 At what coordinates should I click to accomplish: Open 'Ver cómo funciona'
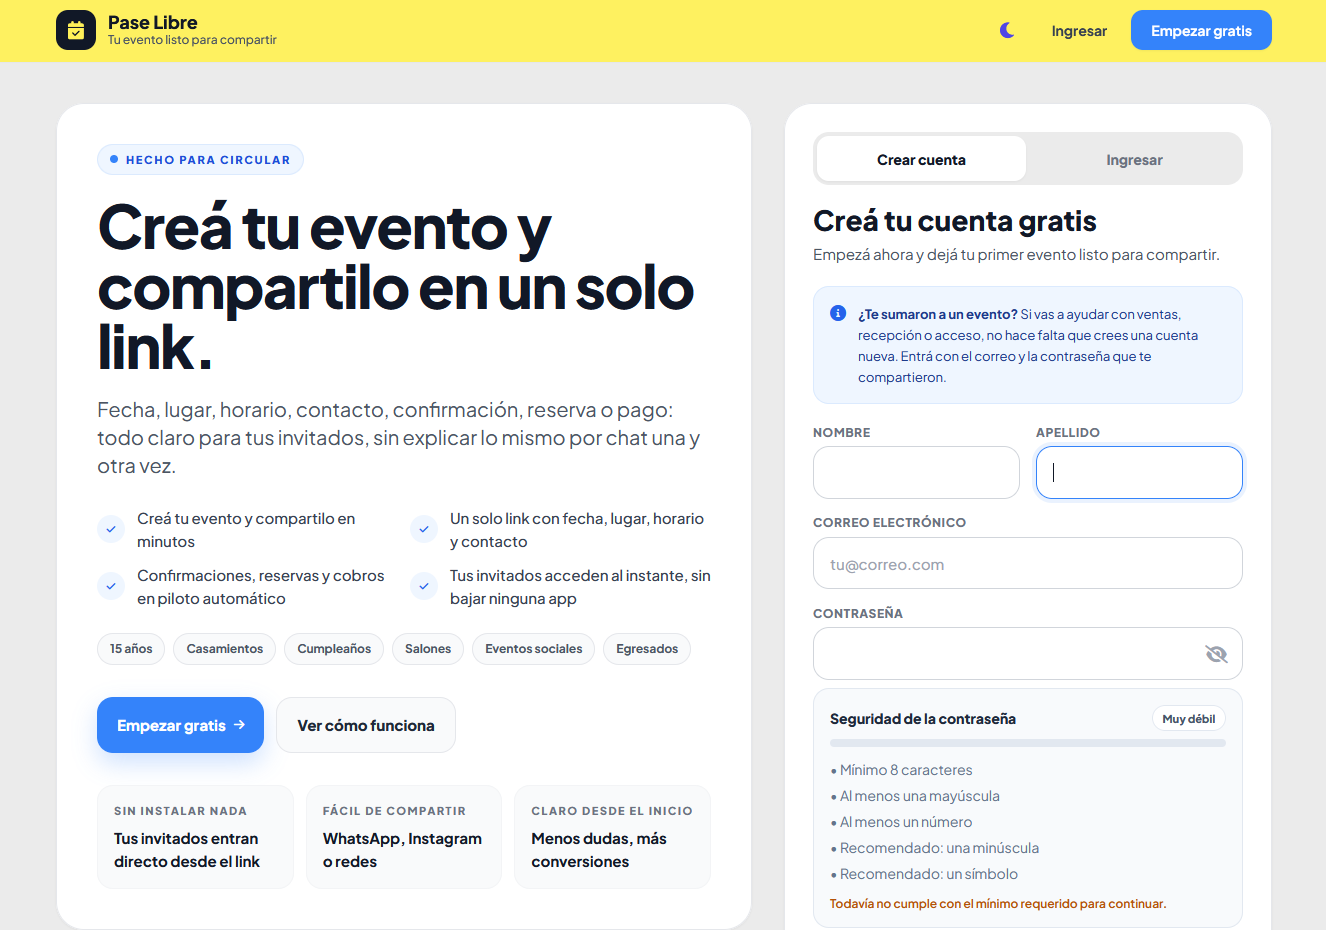click(x=366, y=725)
